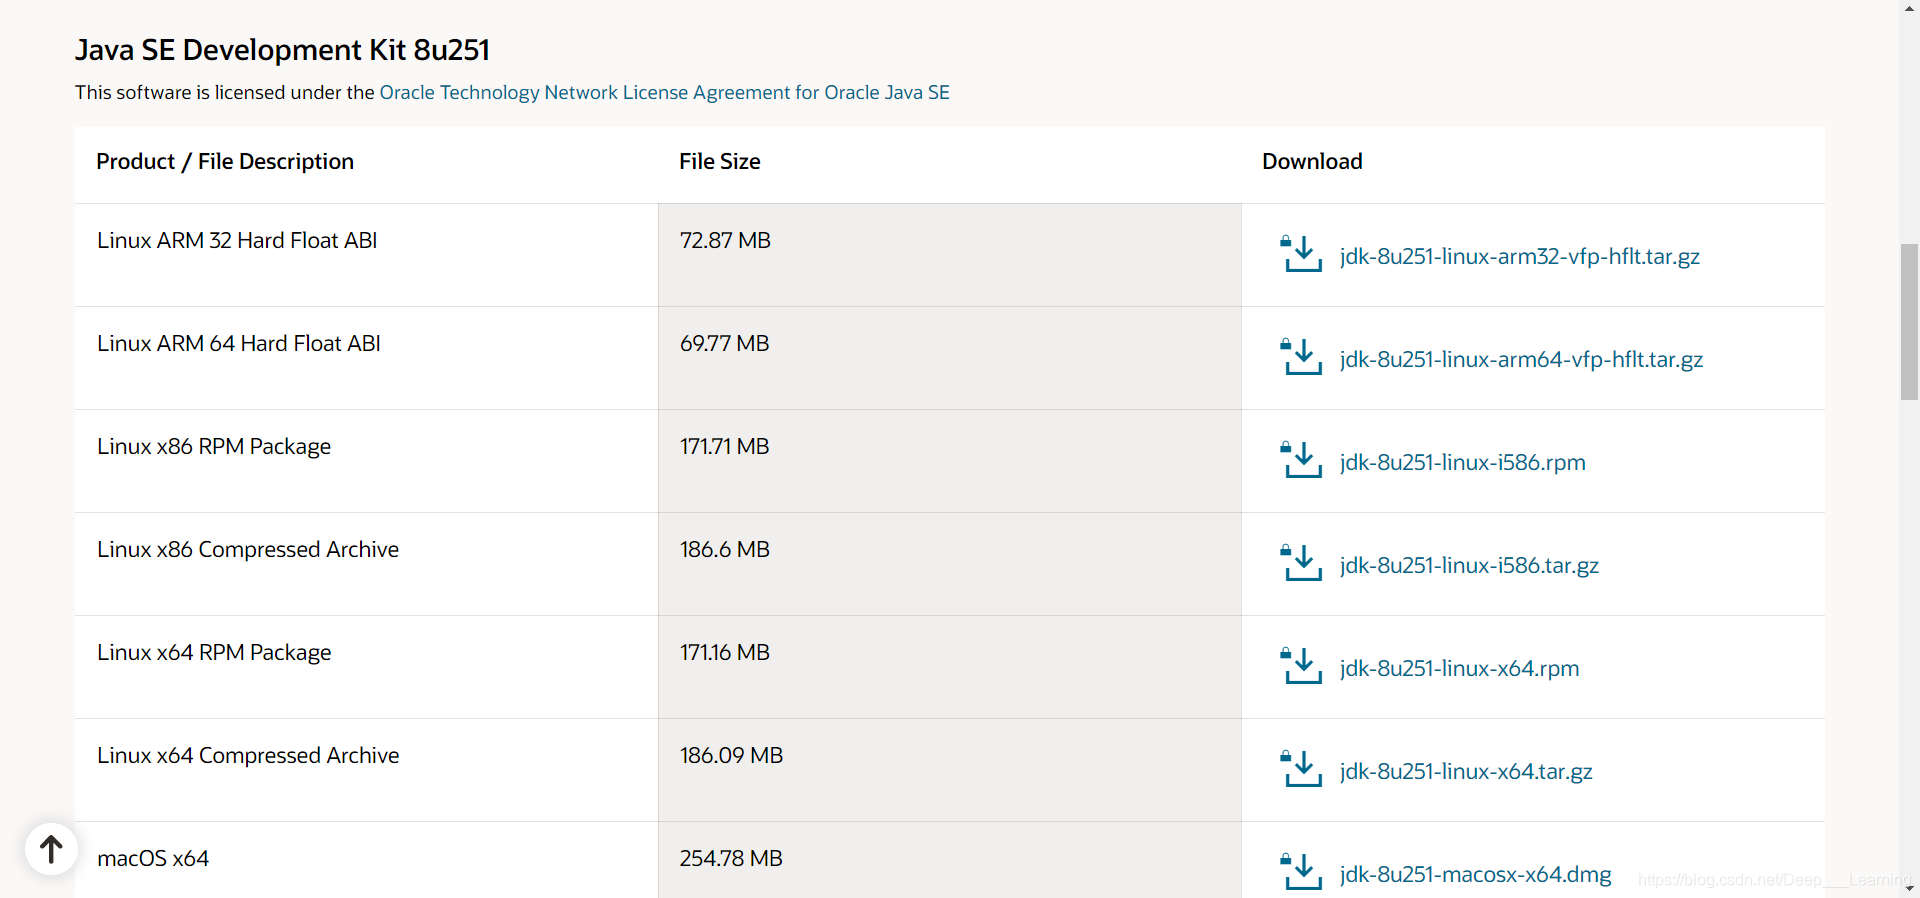Click the '171.71 MB' file size
Screen dimensions: 1920x898
(725, 446)
